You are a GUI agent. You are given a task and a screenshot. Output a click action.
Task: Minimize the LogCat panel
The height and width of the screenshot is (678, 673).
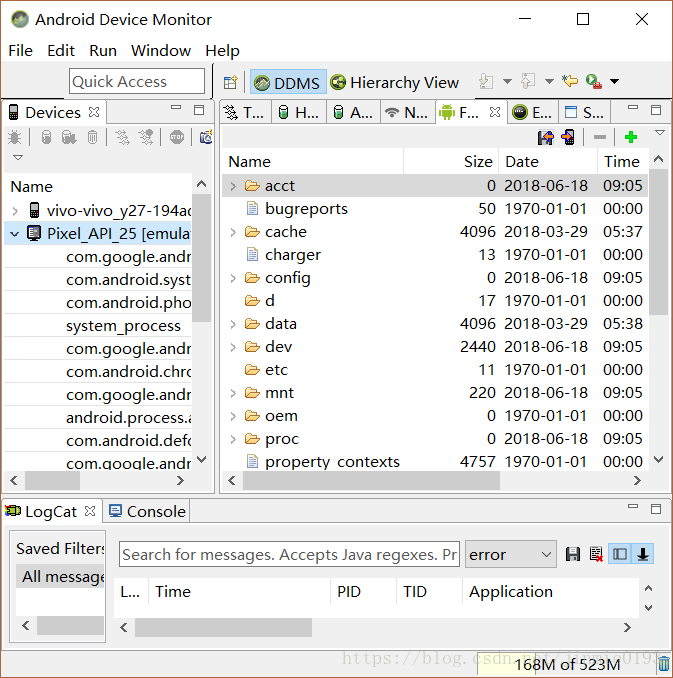point(633,506)
